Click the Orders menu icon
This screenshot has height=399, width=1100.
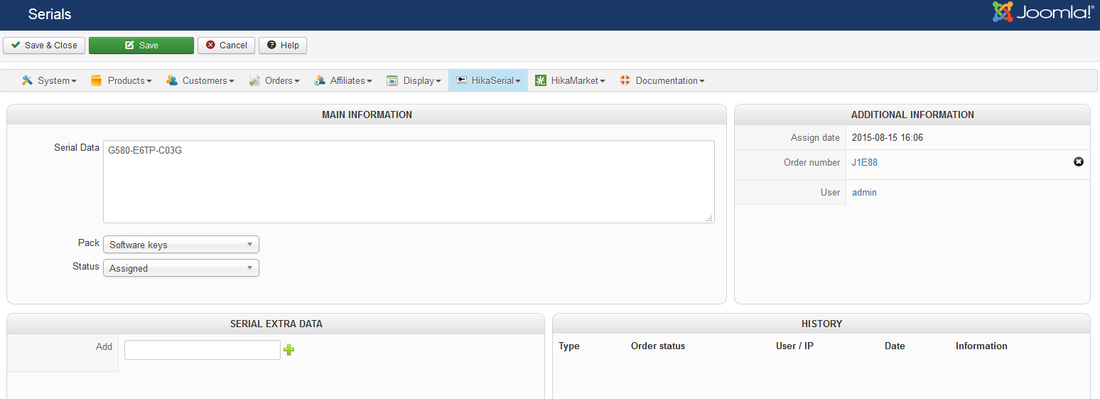255,81
